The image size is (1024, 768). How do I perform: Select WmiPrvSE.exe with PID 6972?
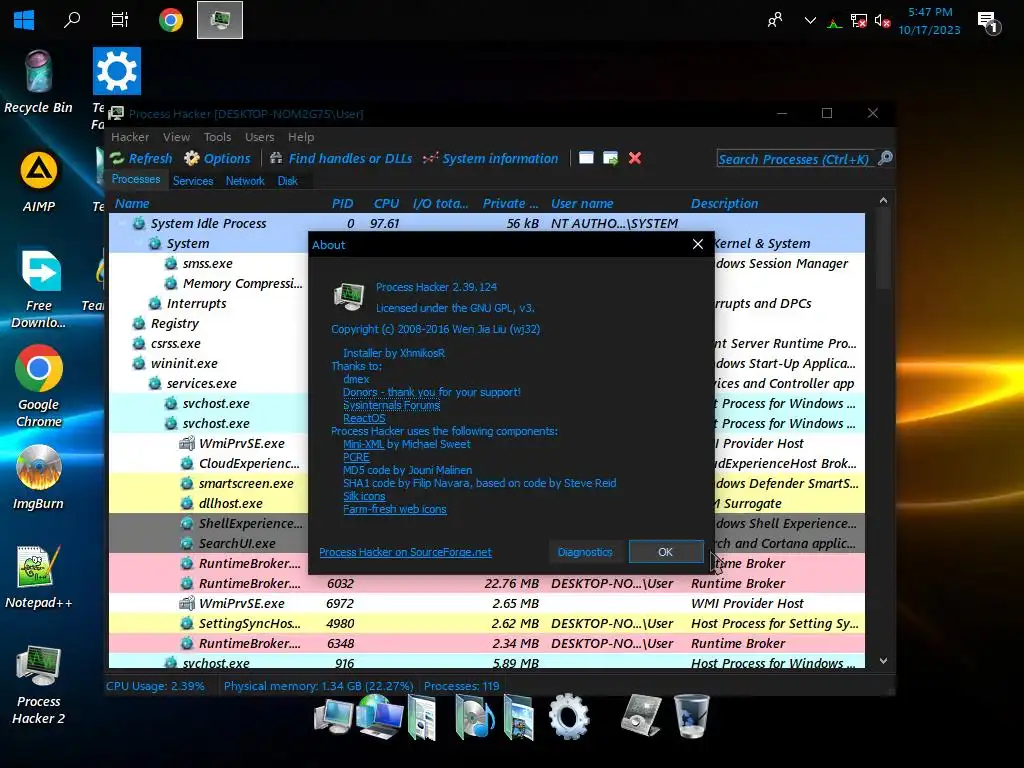pos(487,603)
